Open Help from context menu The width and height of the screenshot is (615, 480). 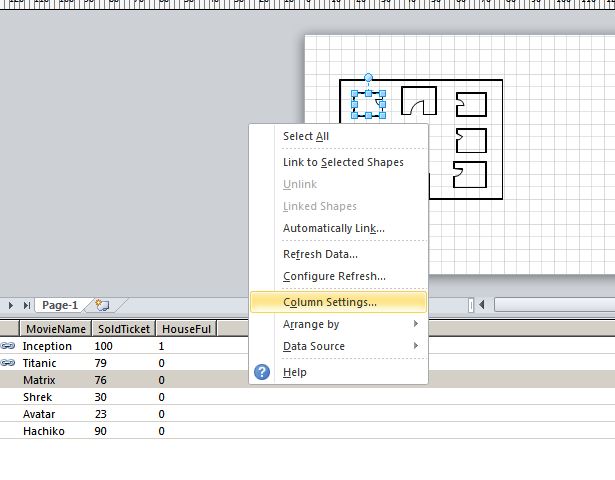pos(338,372)
